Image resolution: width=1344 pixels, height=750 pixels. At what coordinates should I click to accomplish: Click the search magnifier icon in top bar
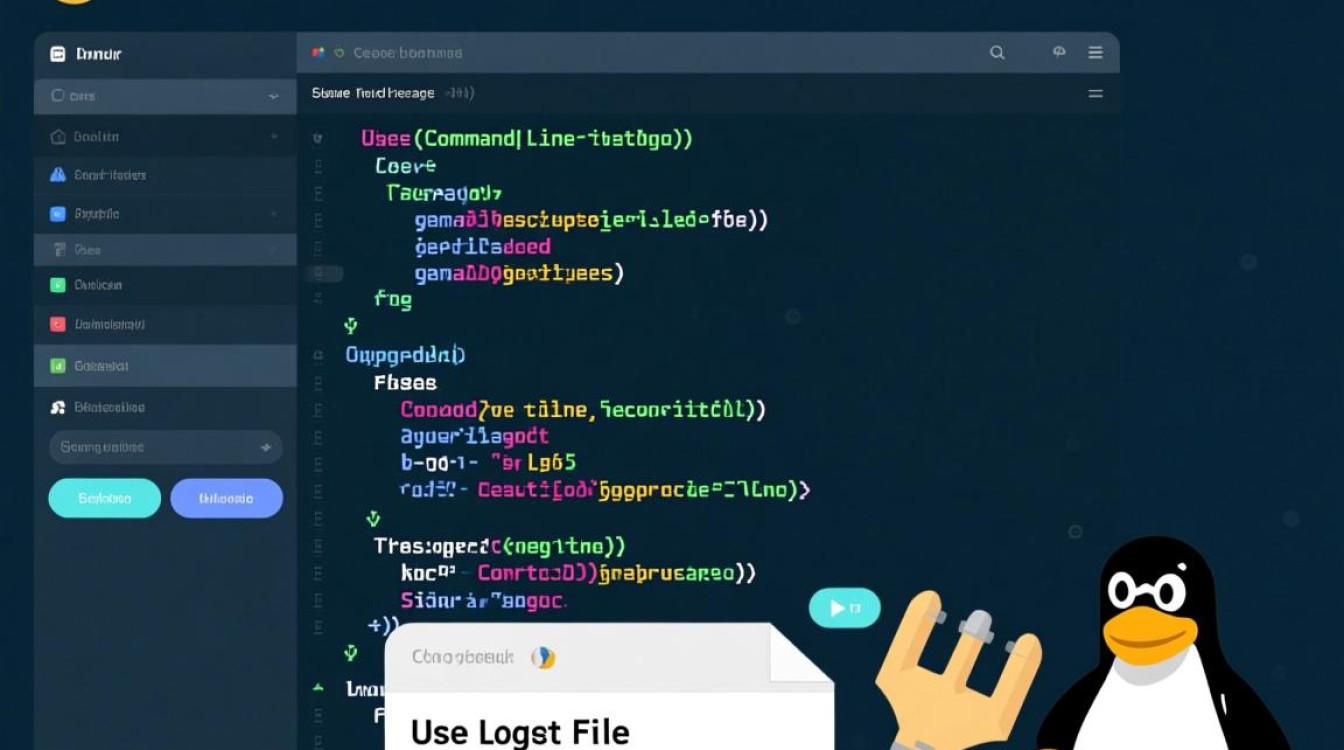click(997, 53)
